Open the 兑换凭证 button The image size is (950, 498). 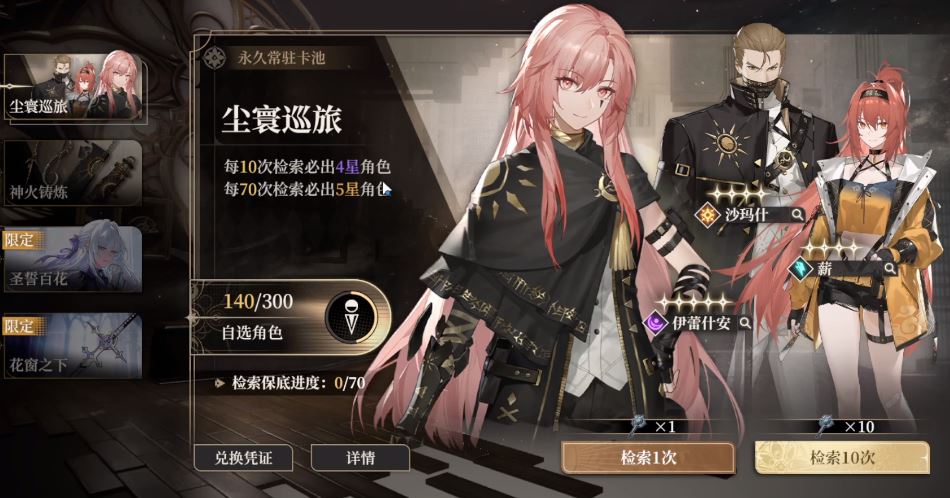[x=244, y=458]
